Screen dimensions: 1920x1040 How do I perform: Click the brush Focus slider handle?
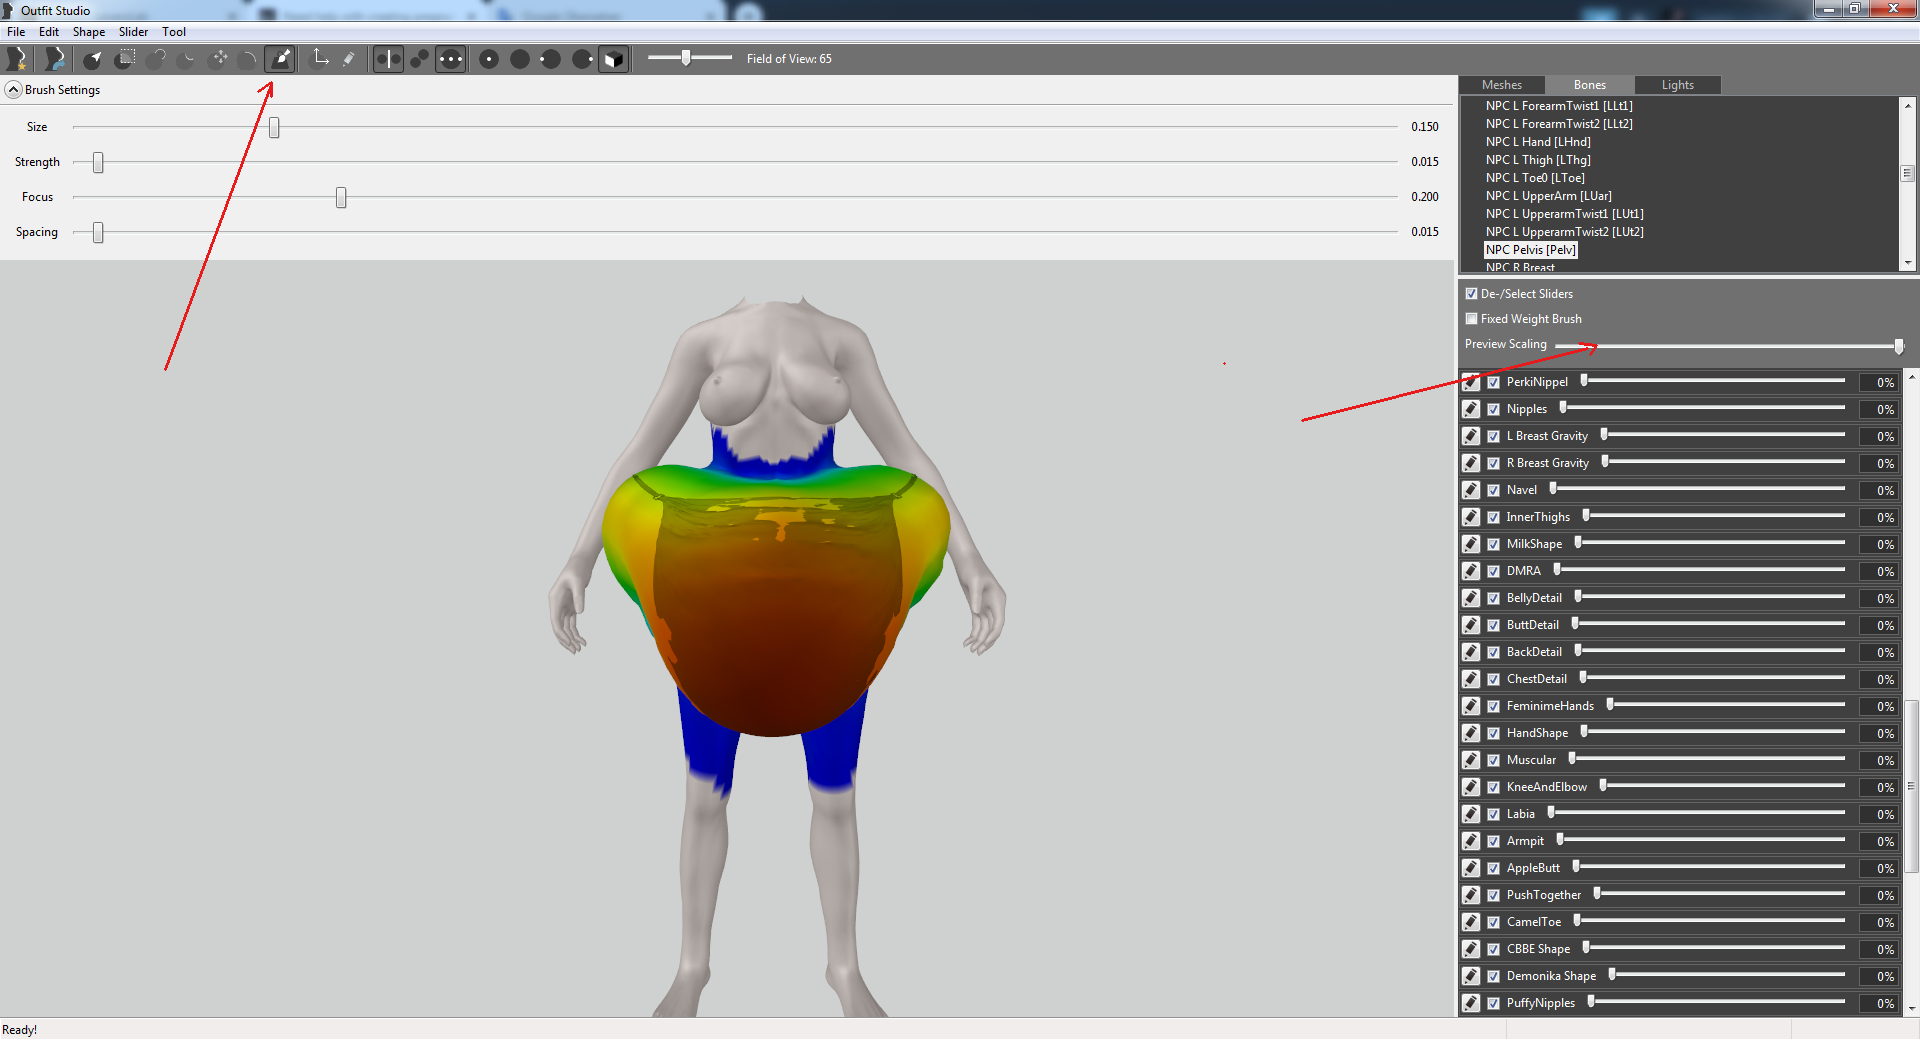pyautogui.click(x=341, y=198)
